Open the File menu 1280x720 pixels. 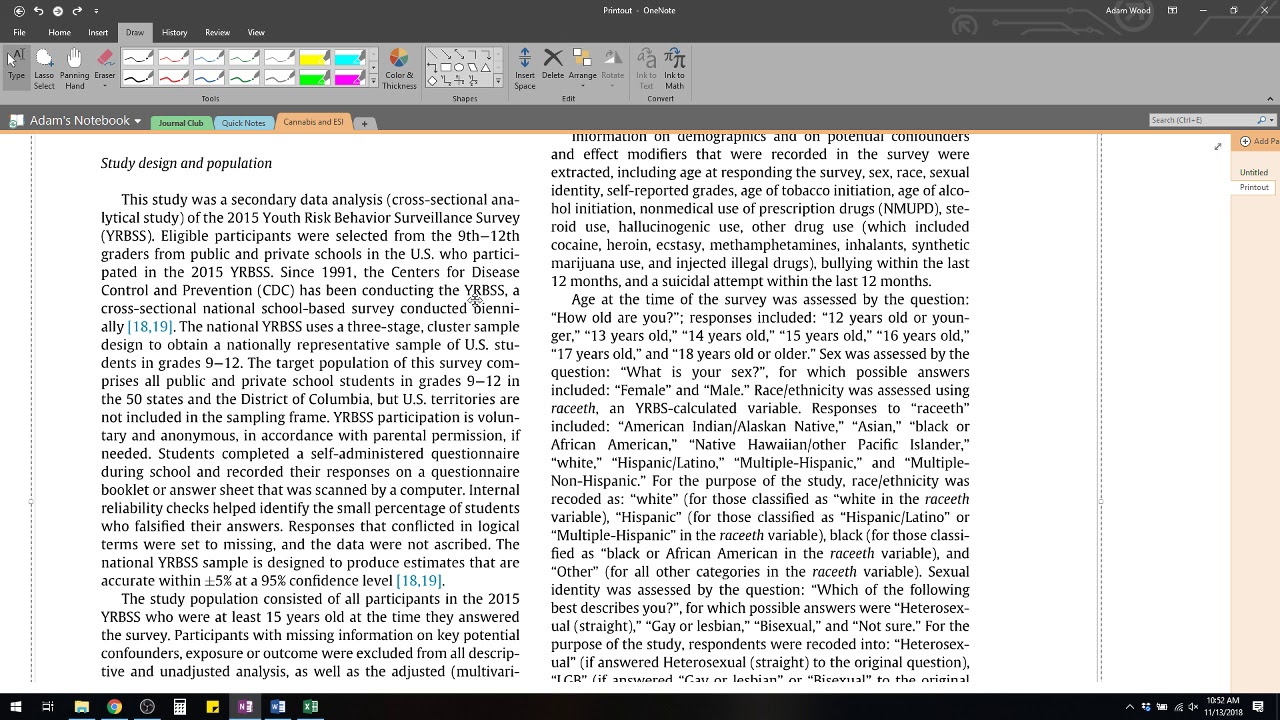point(19,32)
